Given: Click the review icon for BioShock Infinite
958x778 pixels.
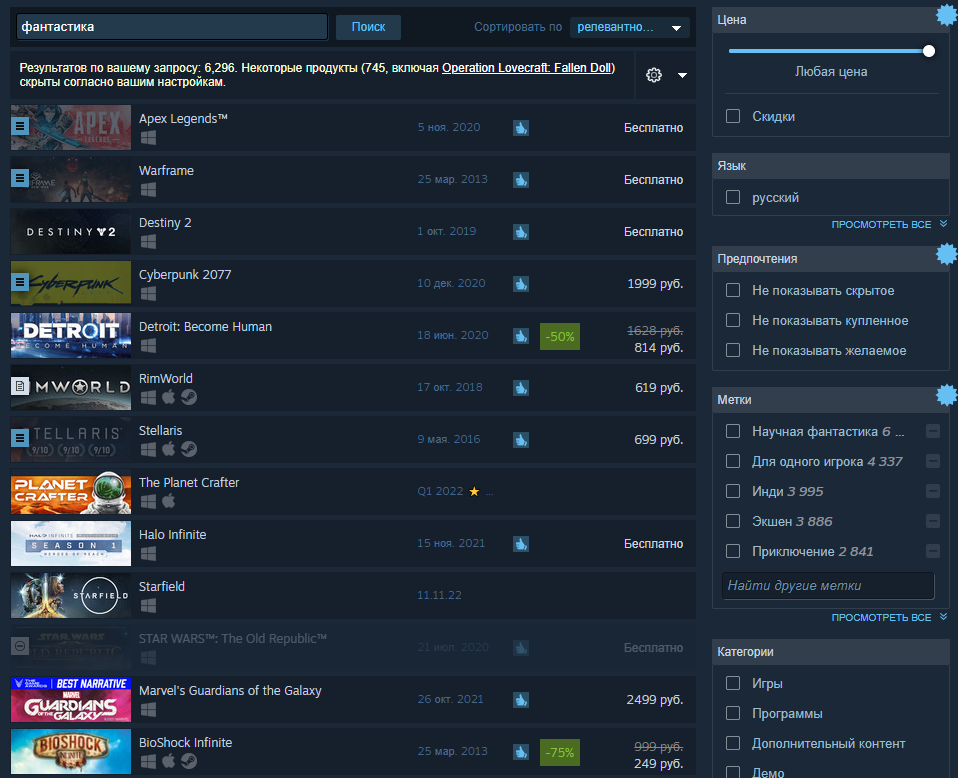Looking at the screenshot, I should pyautogui.click(x=521, y=752).
